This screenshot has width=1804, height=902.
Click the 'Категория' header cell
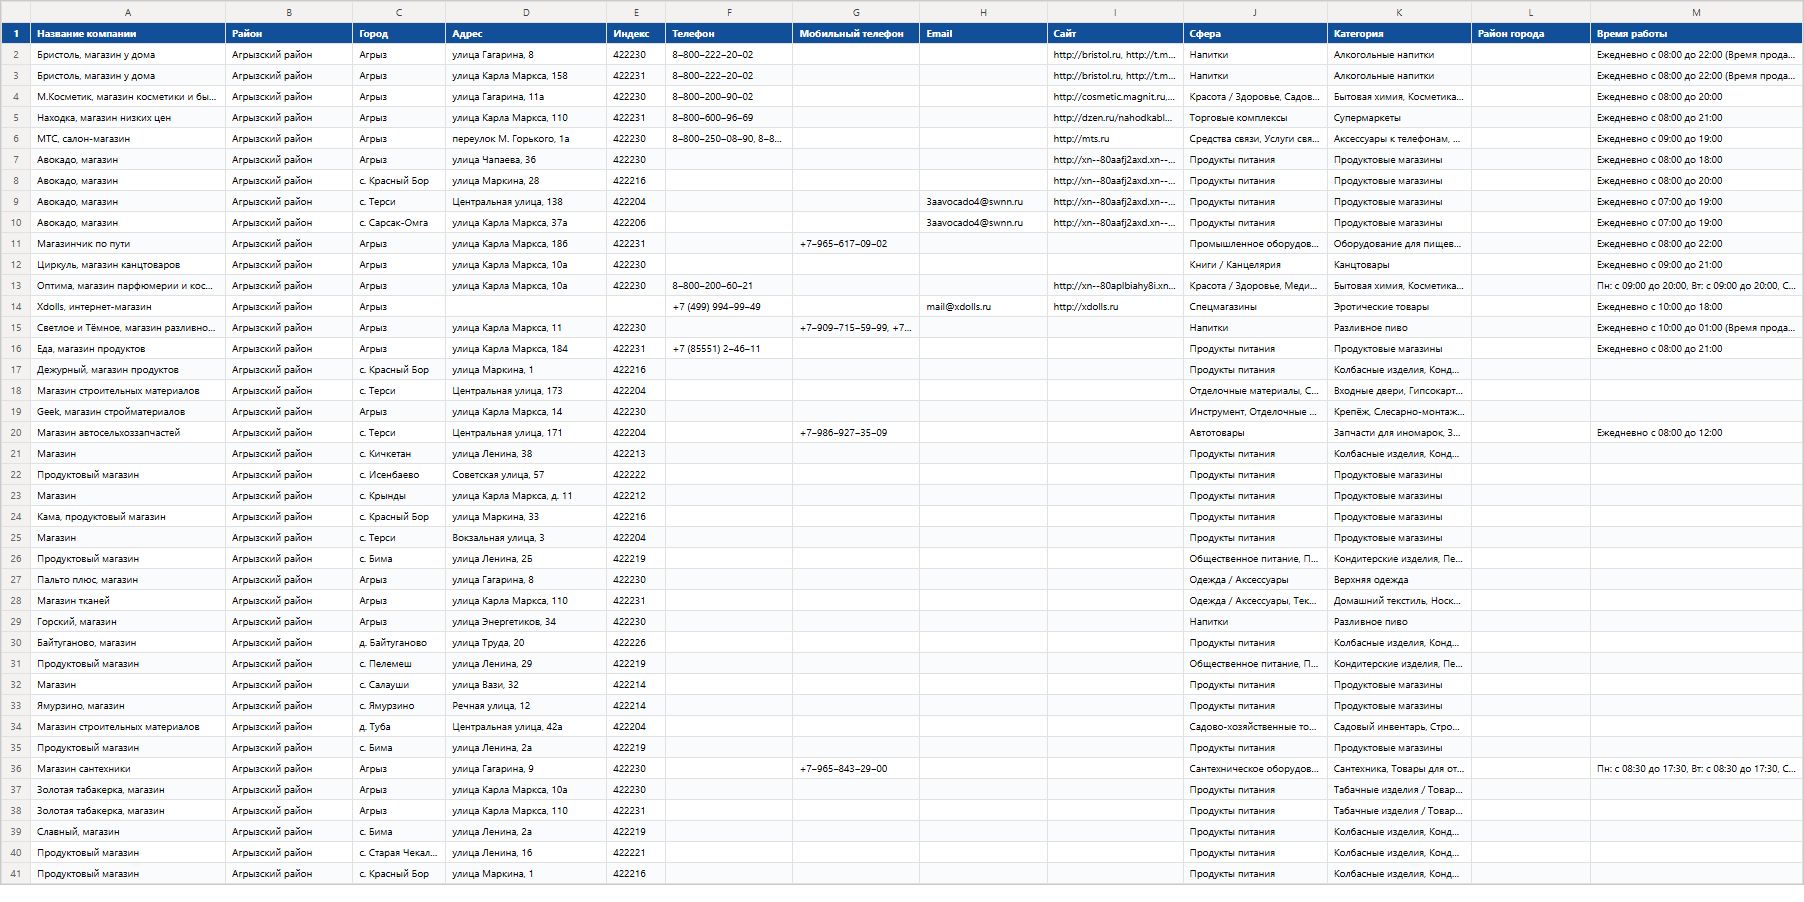(x=1399, y=34)
